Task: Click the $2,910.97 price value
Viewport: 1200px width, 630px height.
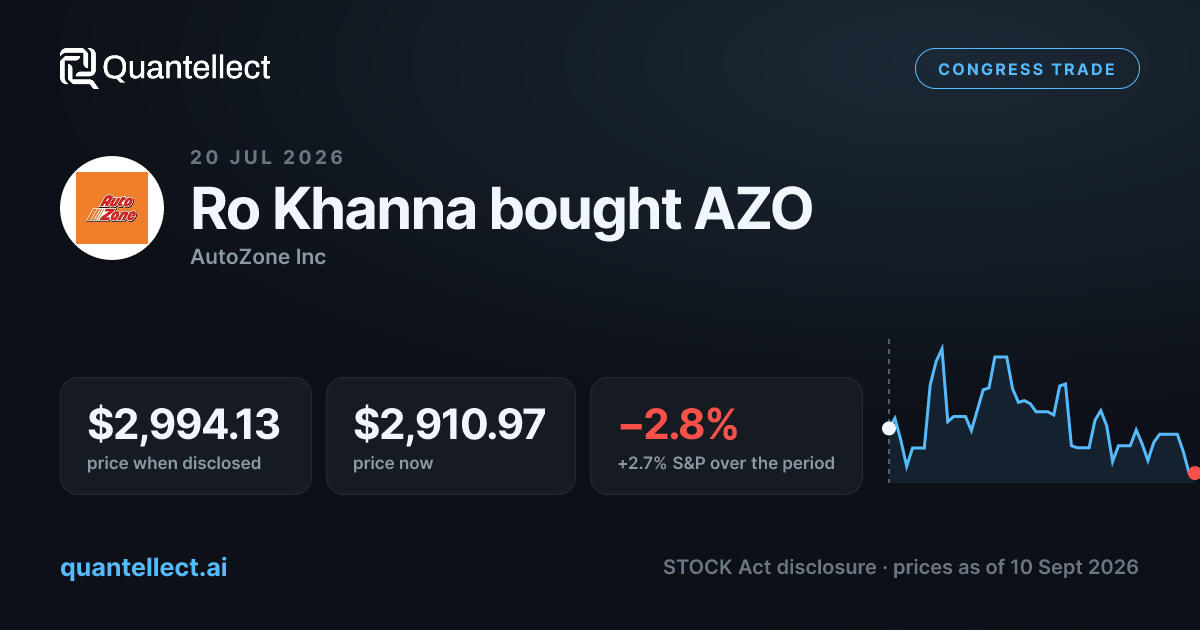Action: (x=450, y=424)
